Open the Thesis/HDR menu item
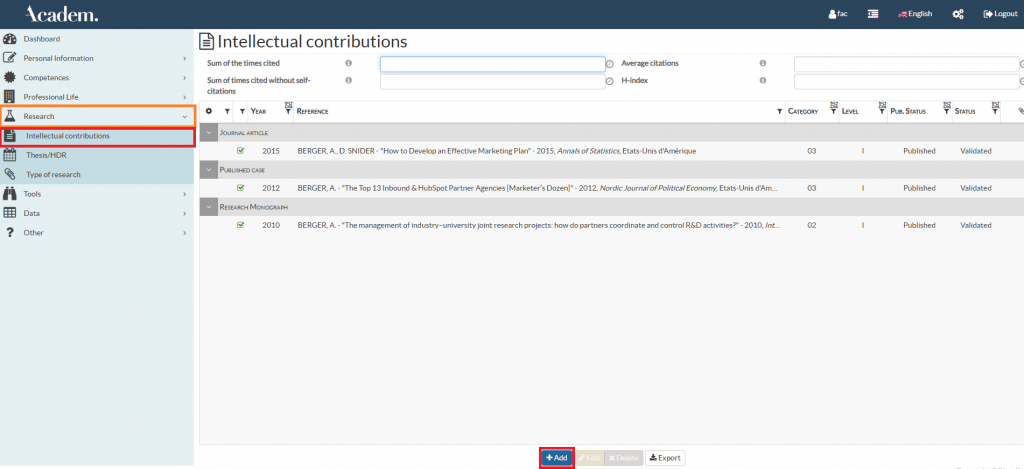The height and width of the screenshot is (469, 1024). tap(46, 155)
